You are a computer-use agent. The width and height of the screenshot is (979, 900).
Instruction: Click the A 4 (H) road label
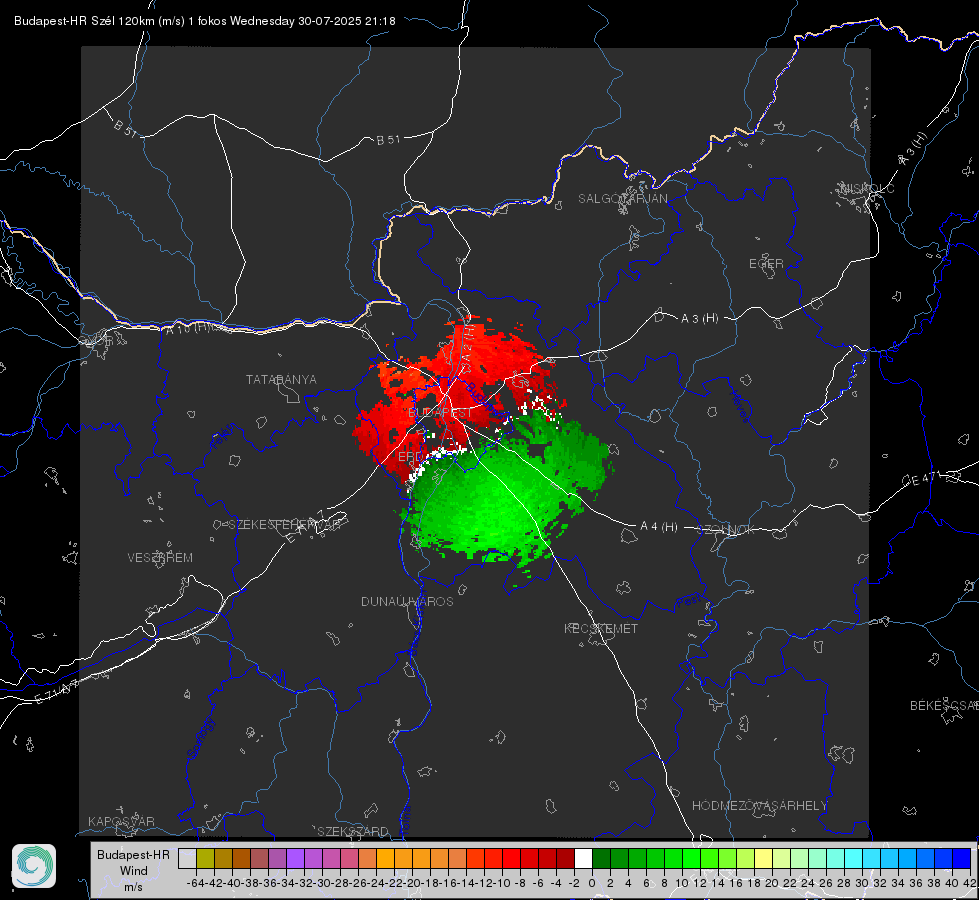click(x=659, y=527)
